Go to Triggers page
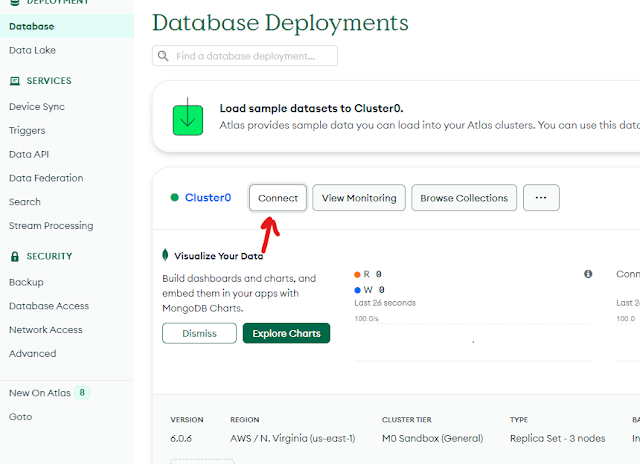The height and width of the screenshot is (464, 640). click(27, 131)
